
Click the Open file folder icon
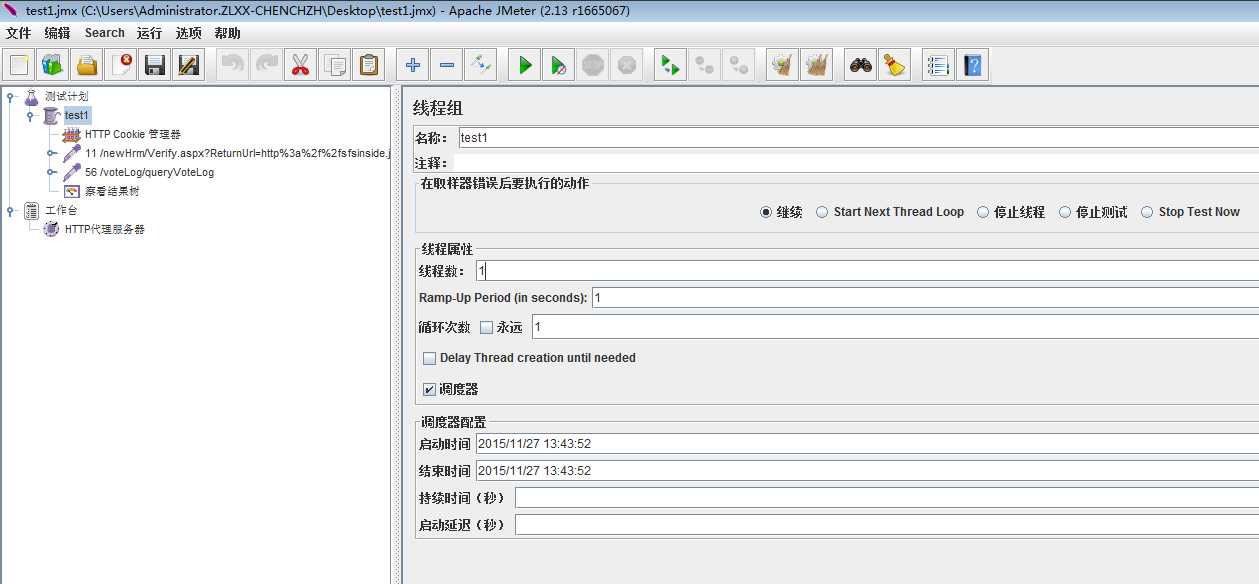[x=87, y=66]
